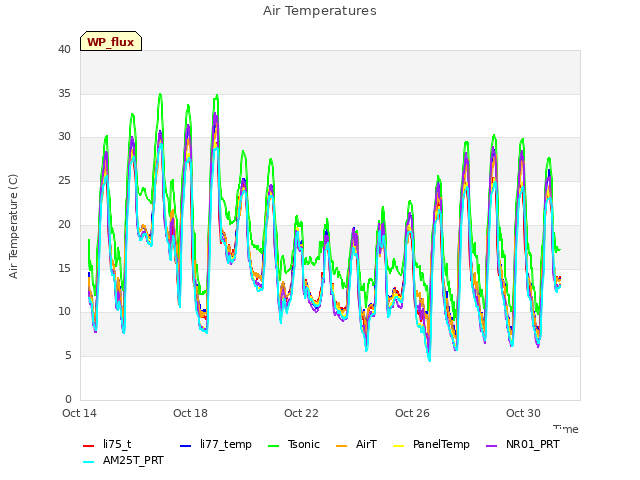Click the Oct 26 x-axis tick label

coord(412,413)
